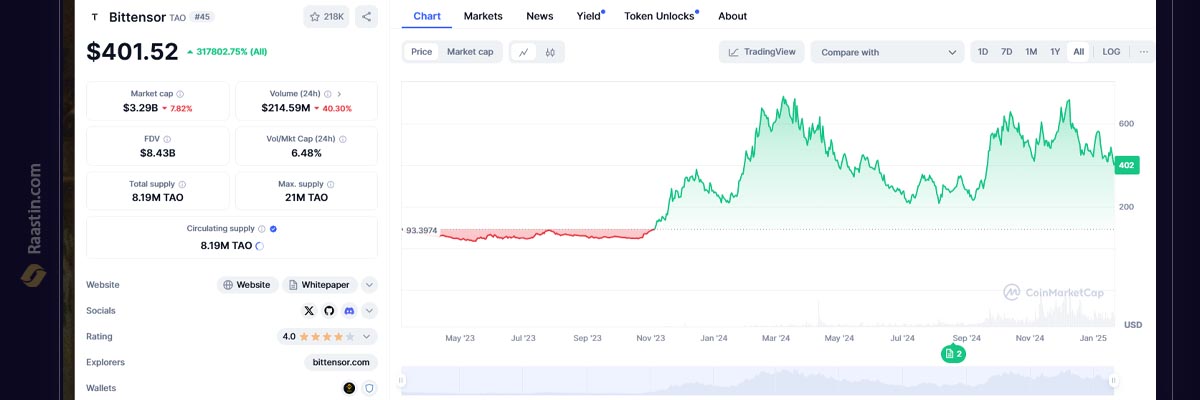Open the TradingView chart button
Image resolution: width=1200 pixels, height=400 pixels.
[x=762, y=52]
